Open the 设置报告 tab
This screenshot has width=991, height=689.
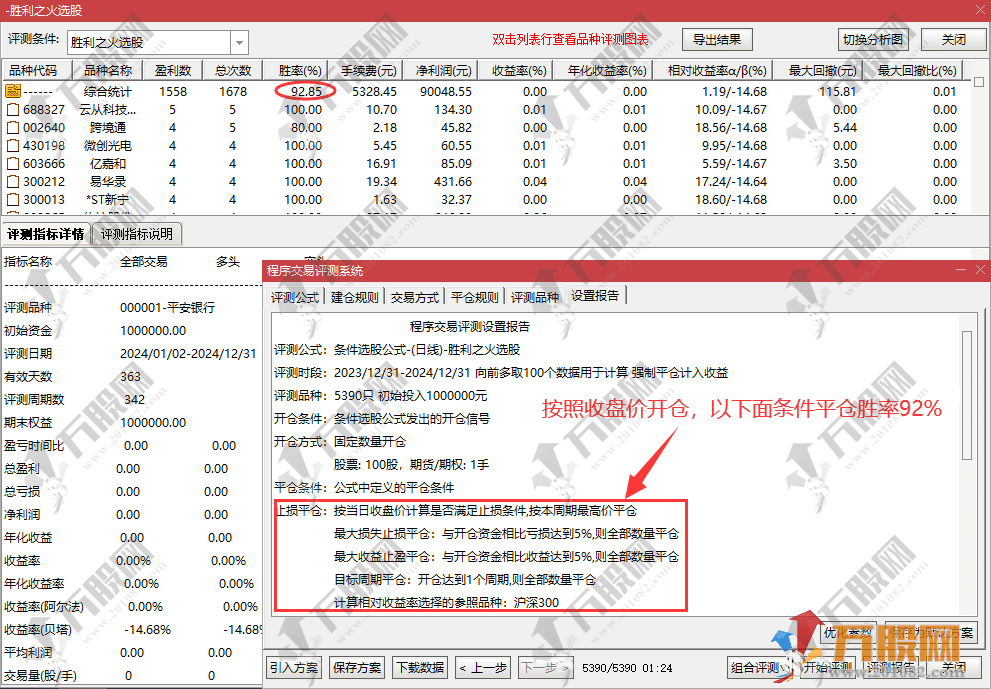coord(595,296)
